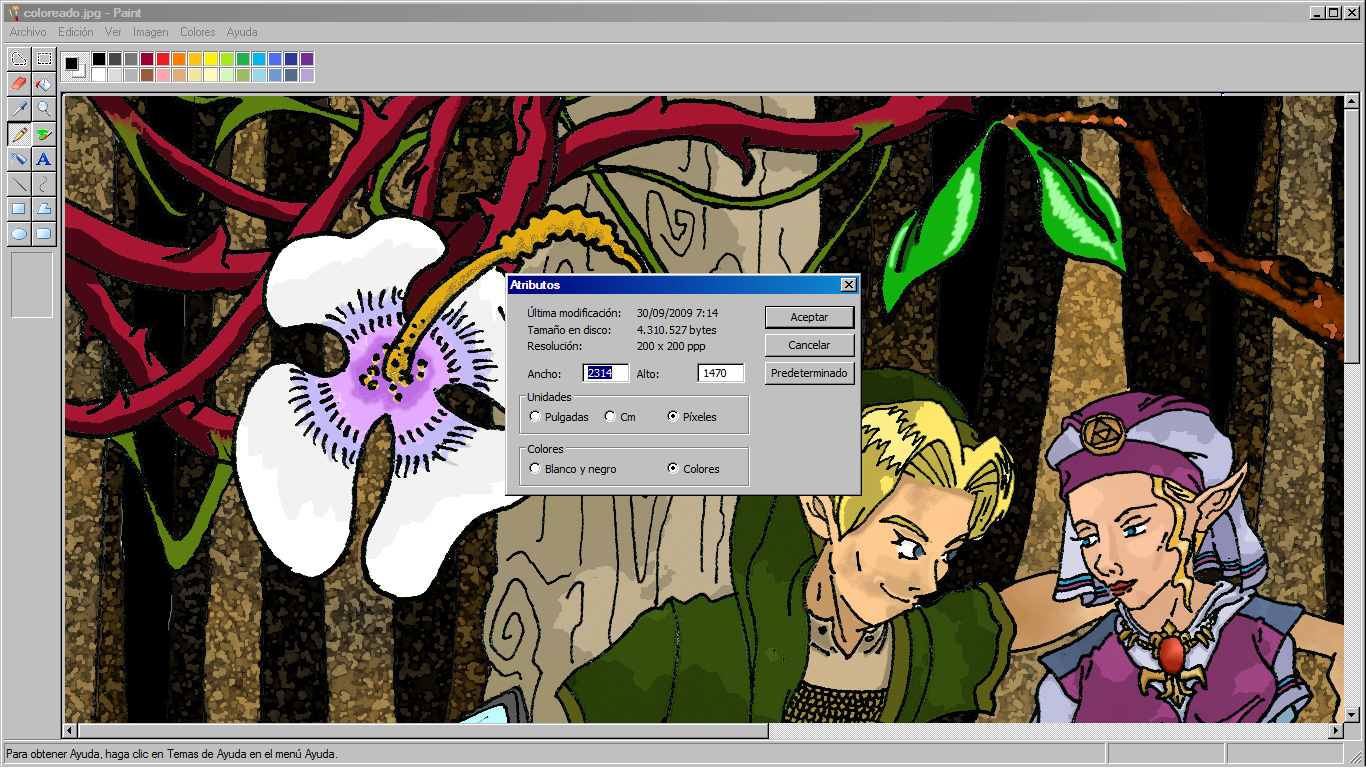
Task: Pick the cyan color swatch
Action: coord(259,59)
